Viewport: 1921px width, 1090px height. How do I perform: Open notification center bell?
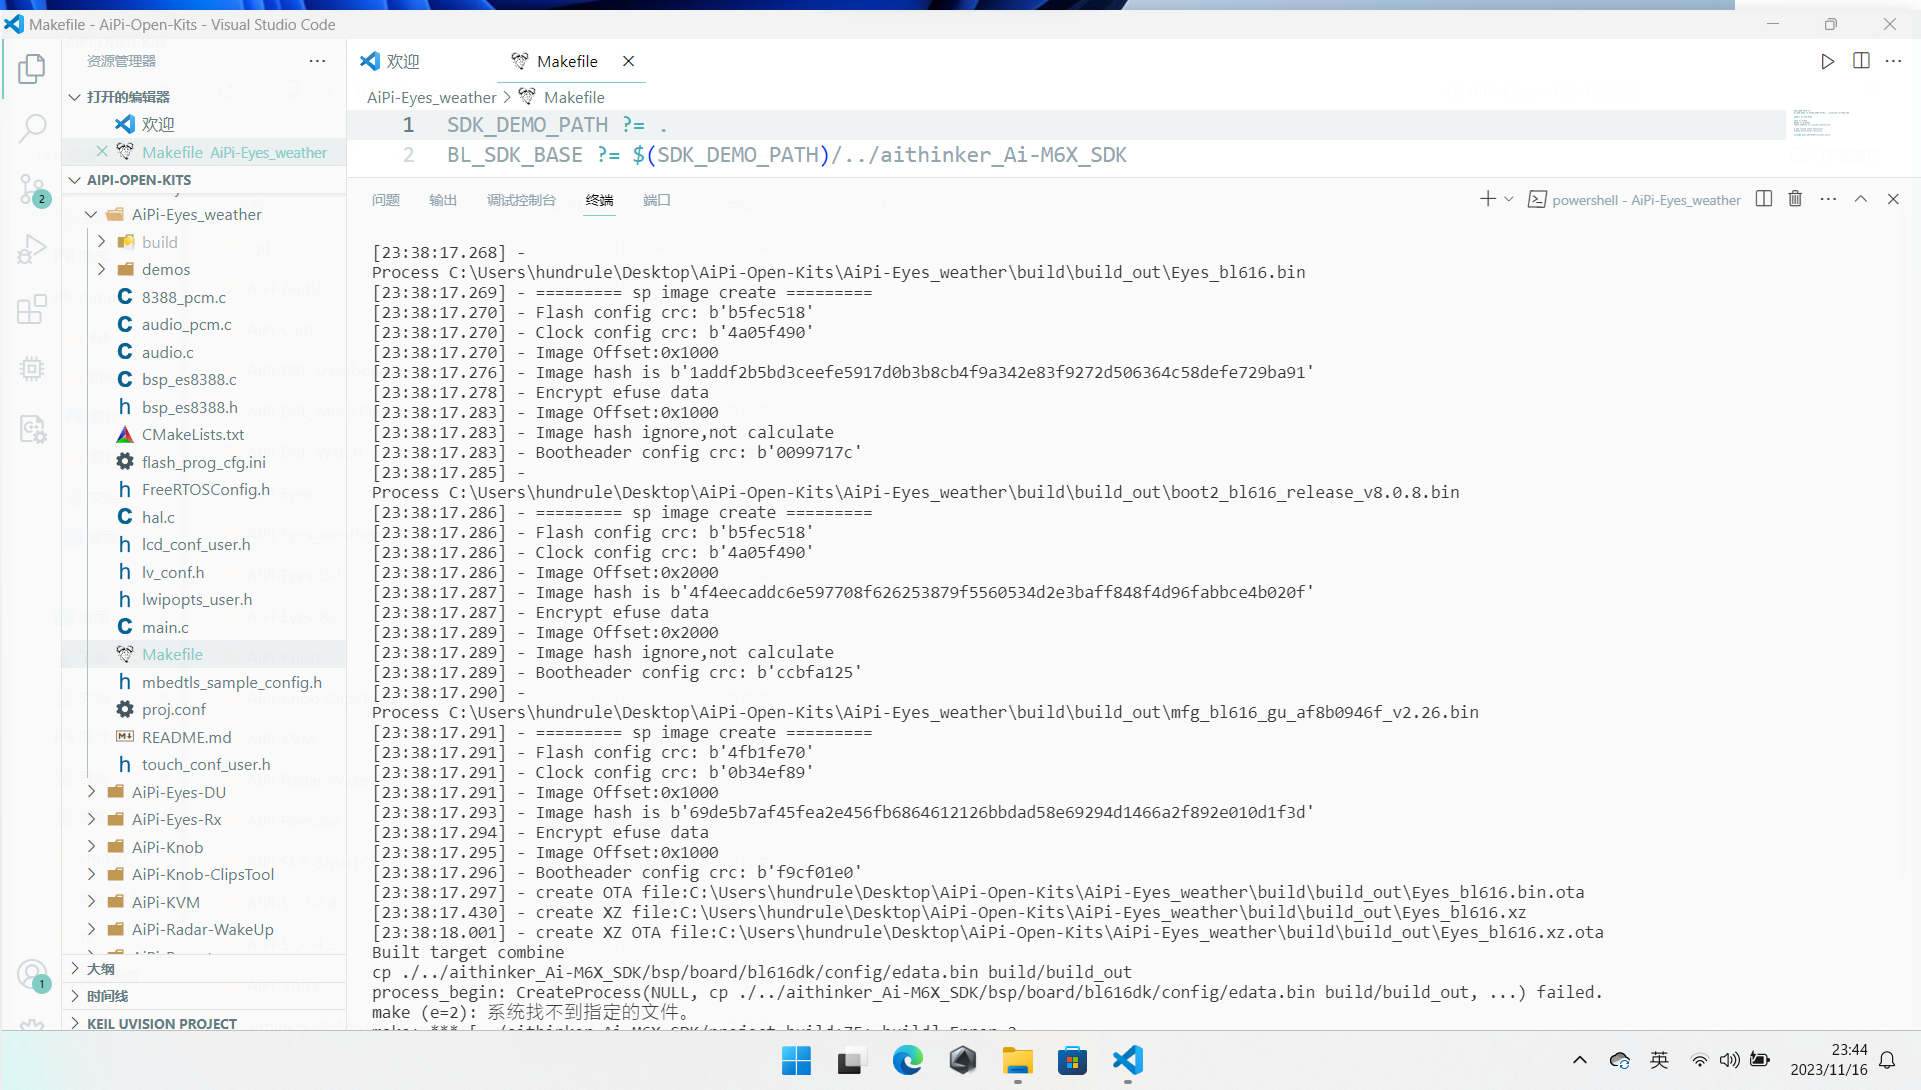coord(1887,1060)
